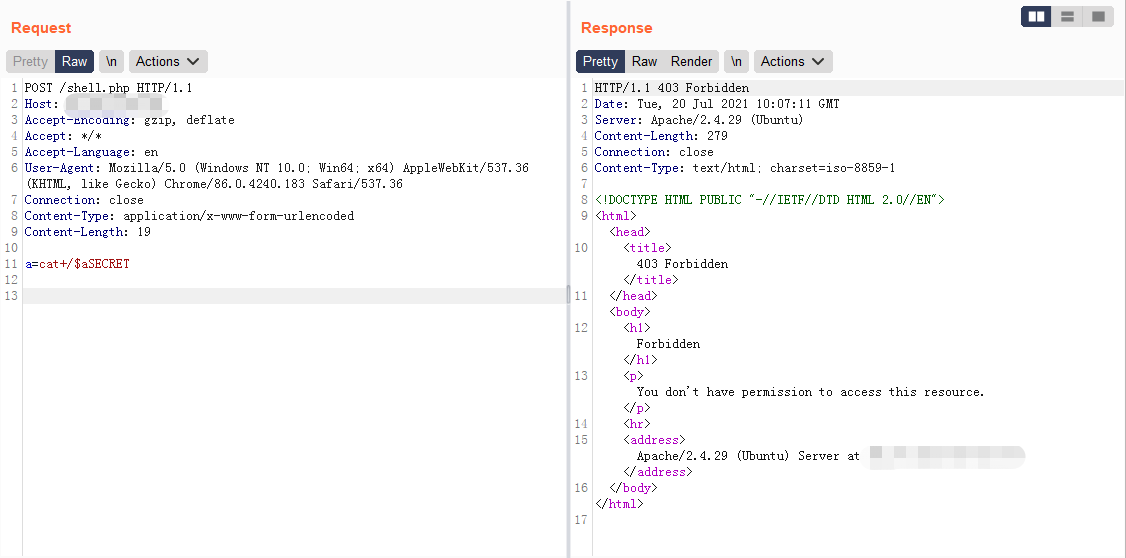Switch to side-by-side split layout icon
Viewport: 1126px width, 558px height.
pyautogui.click(x=1036, y=17)
